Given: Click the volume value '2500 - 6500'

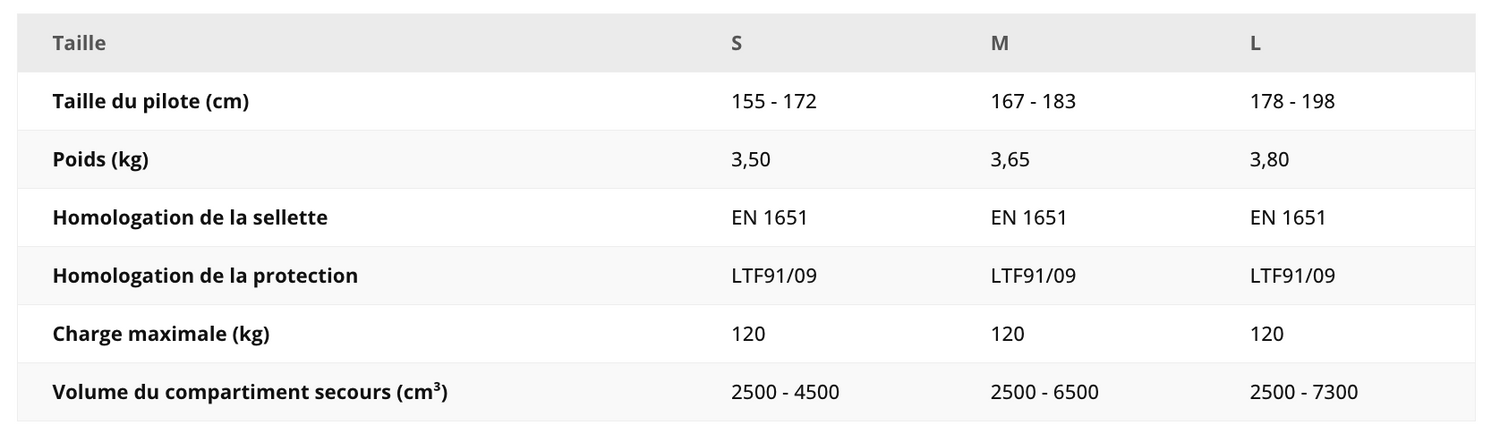Looking at the screenshot, I should tap(1044, 391).
